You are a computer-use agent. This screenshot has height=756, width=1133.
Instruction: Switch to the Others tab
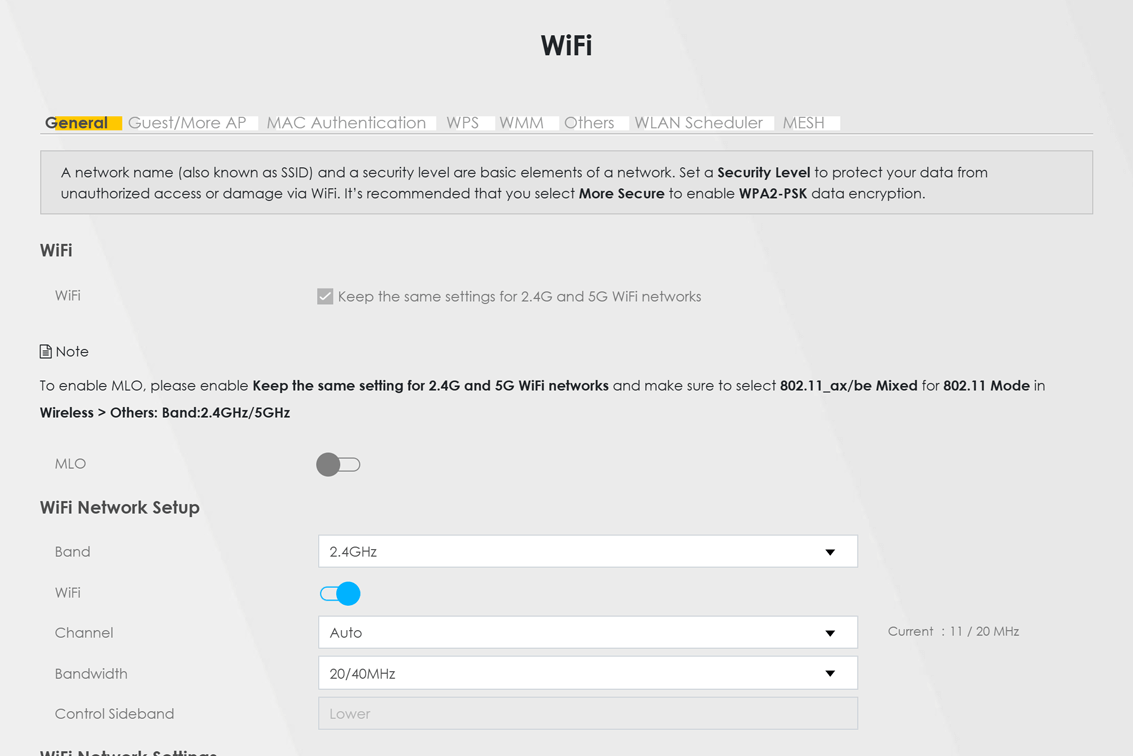pos(589,123)
